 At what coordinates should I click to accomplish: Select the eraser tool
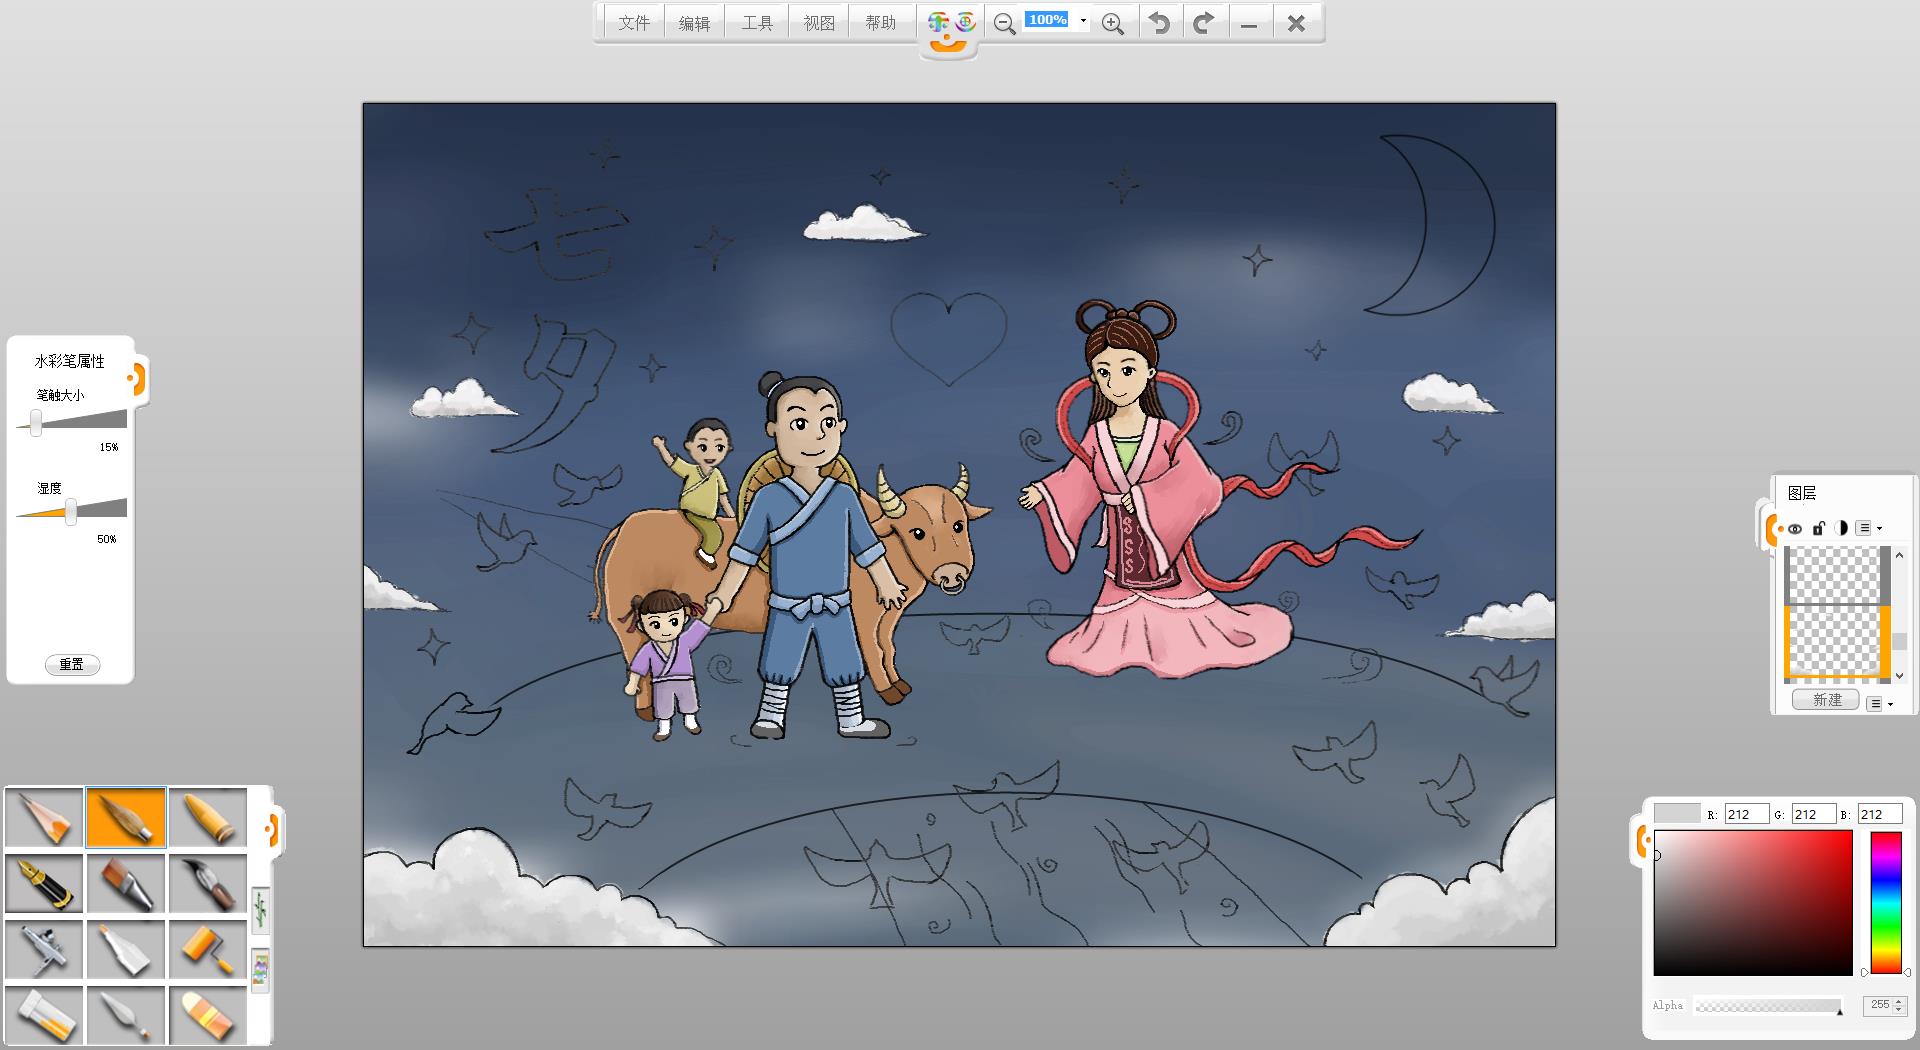pos(208,1015)
